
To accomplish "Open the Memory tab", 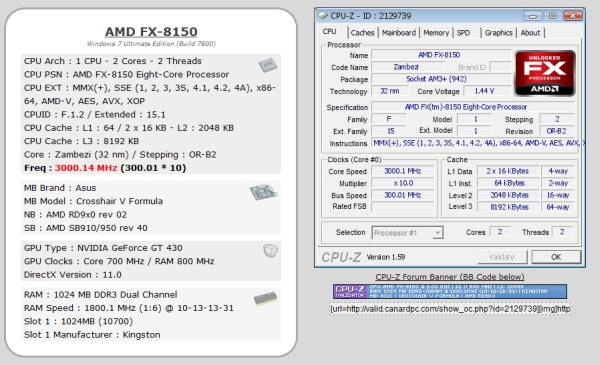I will [436, 33].
